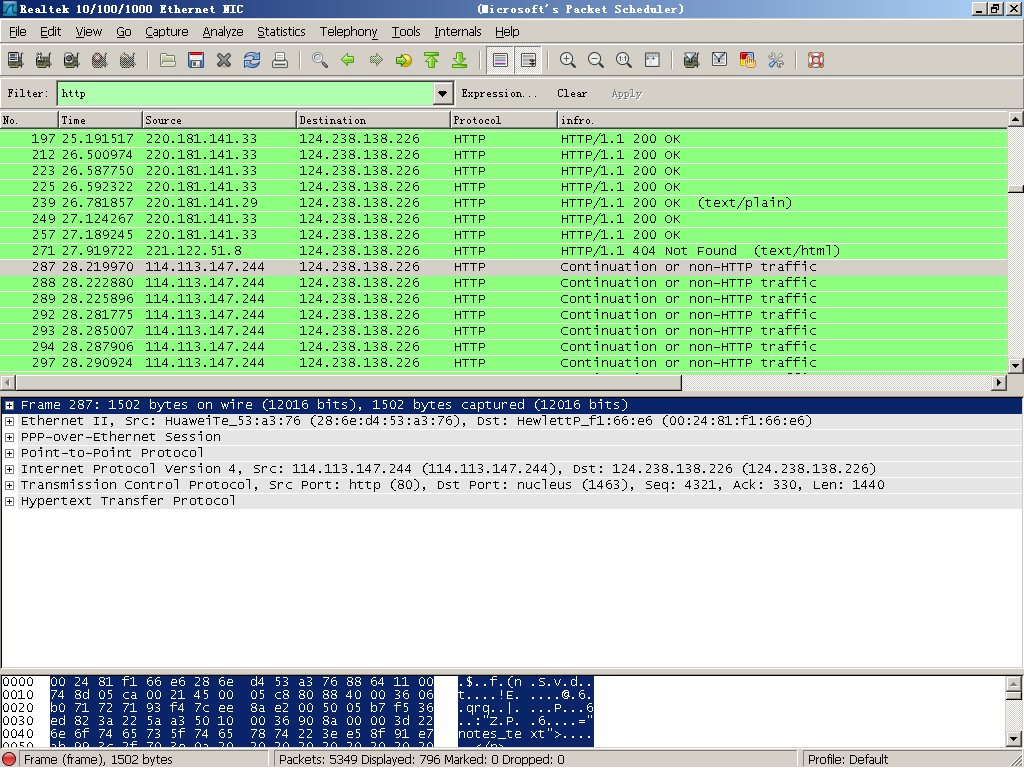Open the Statistics menu
The width and height of the screenshot is (1024, 768).
(281, 31)
